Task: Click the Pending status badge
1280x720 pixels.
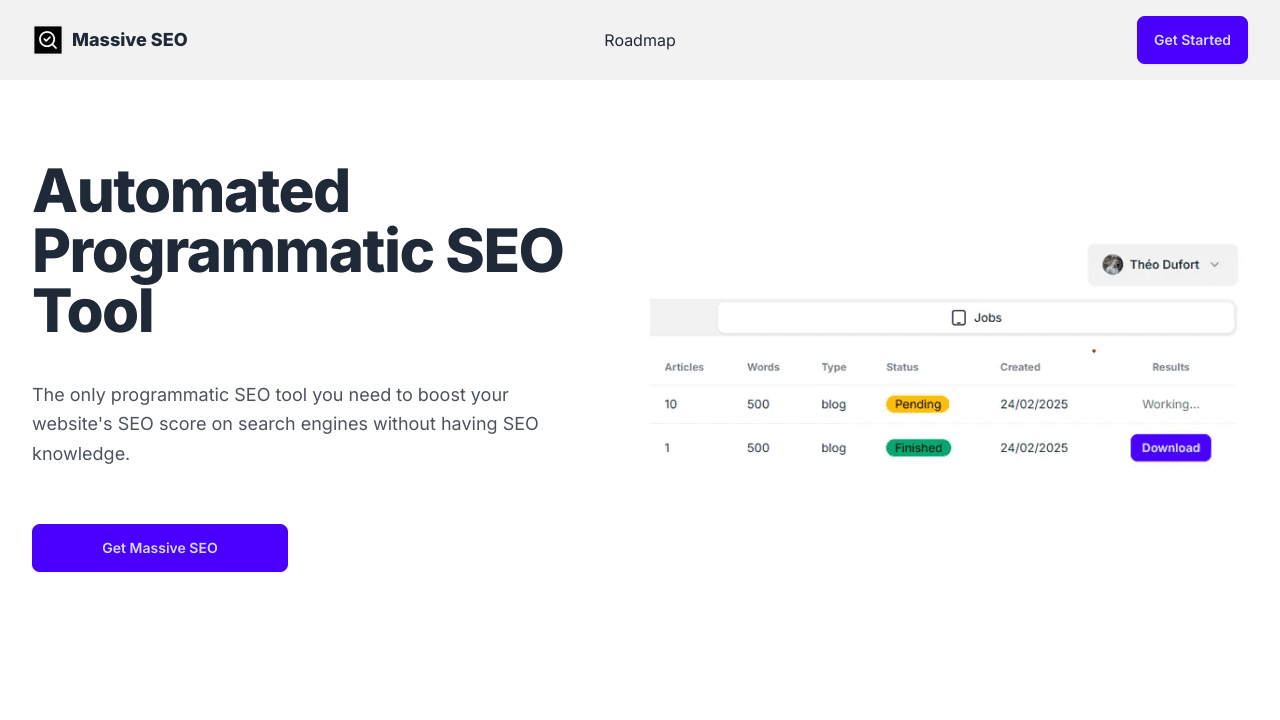Action: click(917, 404)
